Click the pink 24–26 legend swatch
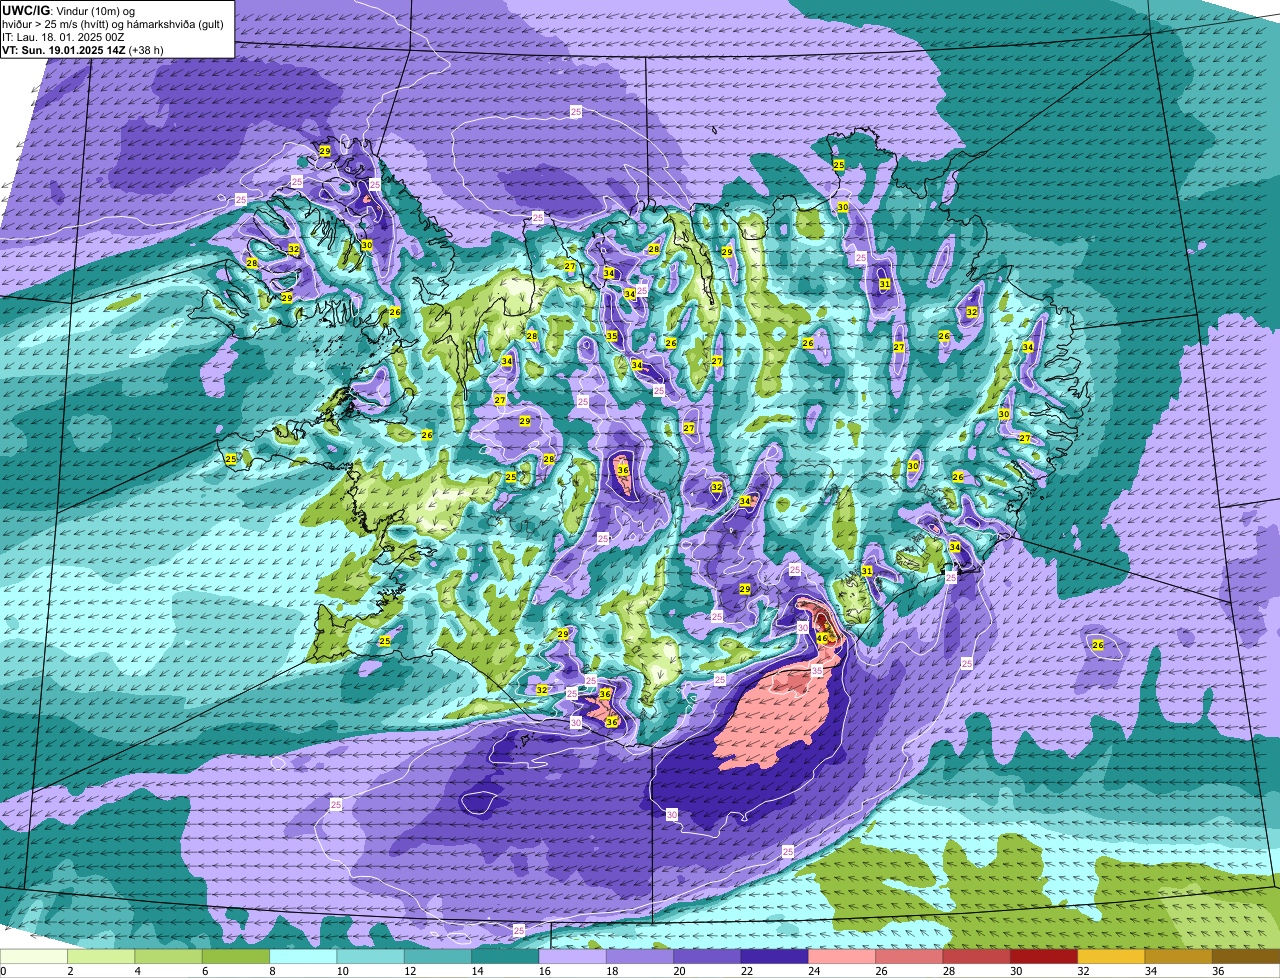Image resolution: width=1280 pixels, height=978 pixels. tap(842, 957)
